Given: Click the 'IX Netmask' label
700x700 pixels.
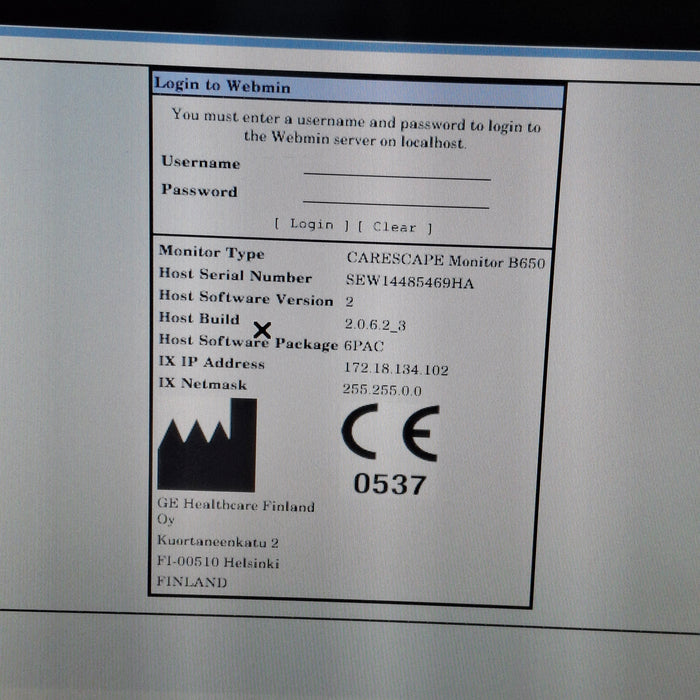Looking at the screenshot, I should coord(203,384).
